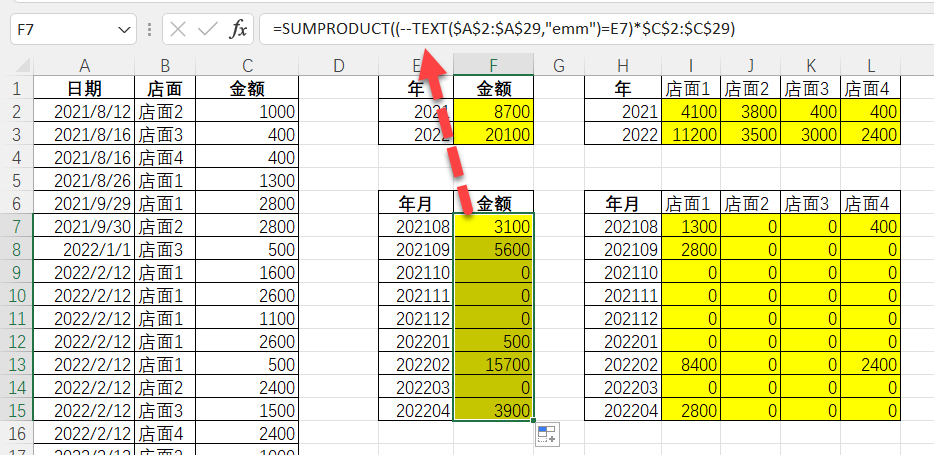Select column A header
The height and width of the screenshot is (455, 934).
pos(84,66)
